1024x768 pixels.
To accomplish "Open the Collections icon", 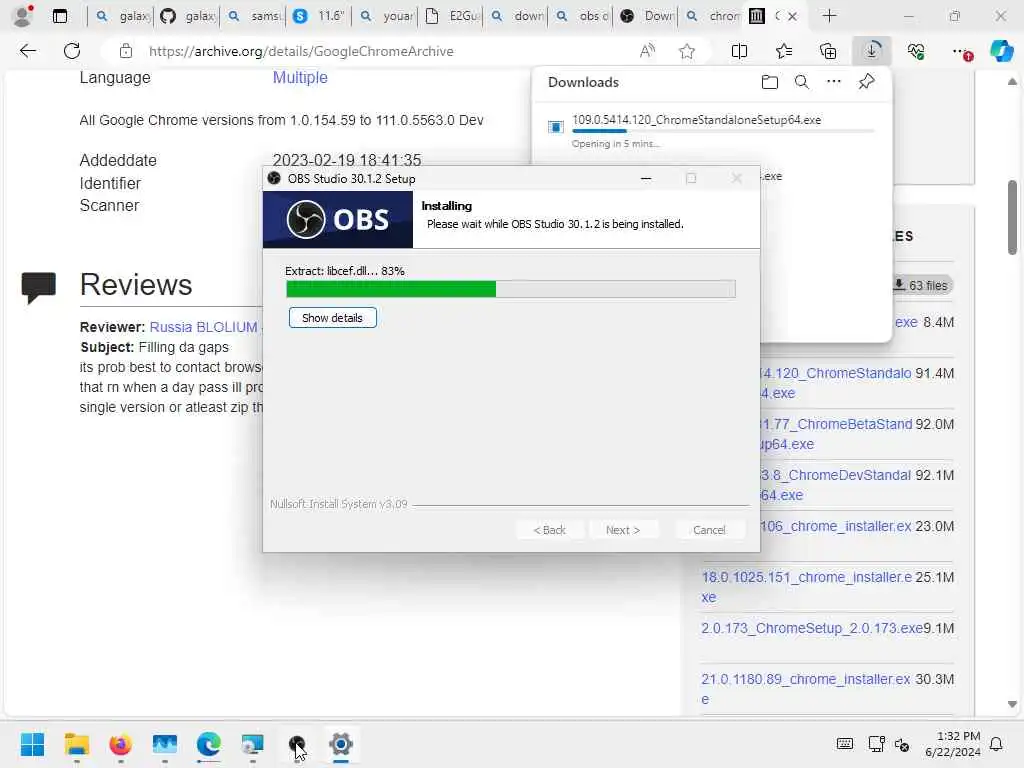I will (828, 51).
